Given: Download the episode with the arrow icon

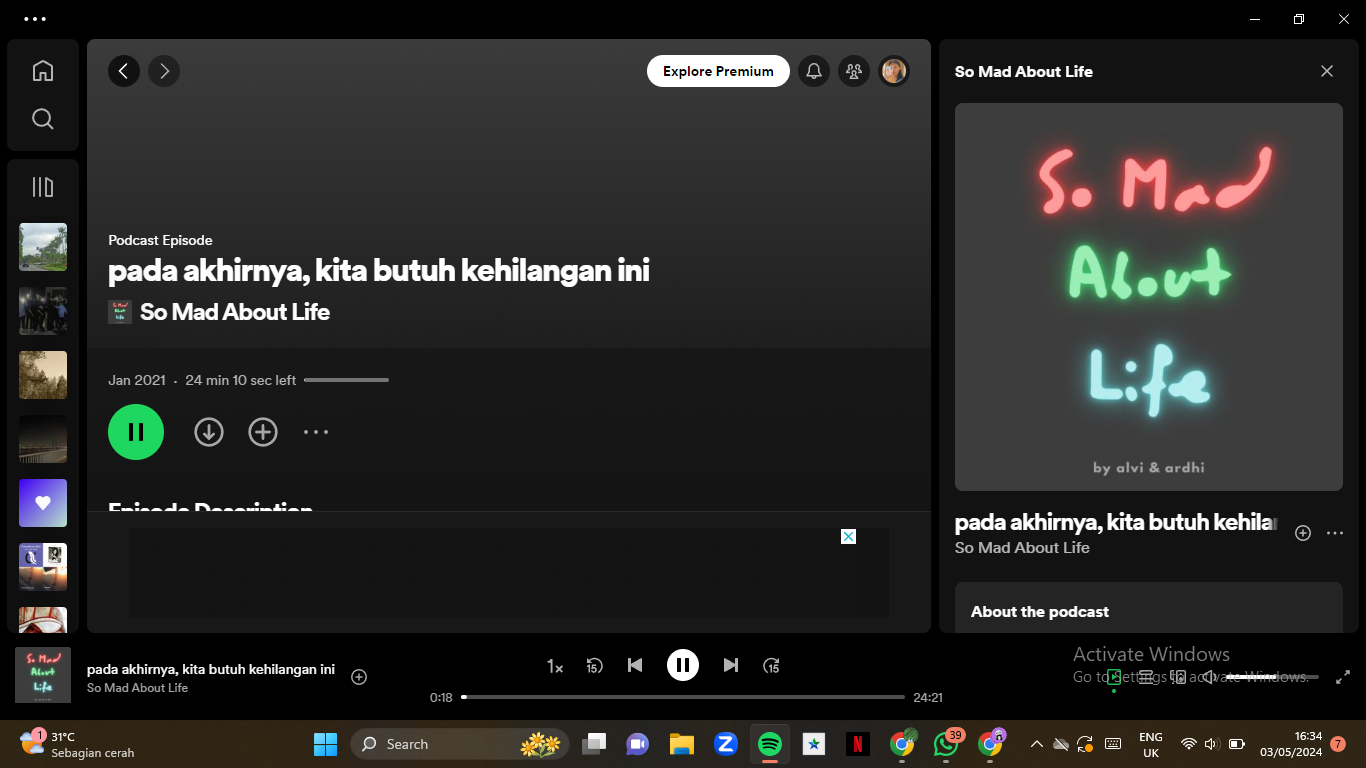Looking at the screenshot, I should click(x=209, y=432).
